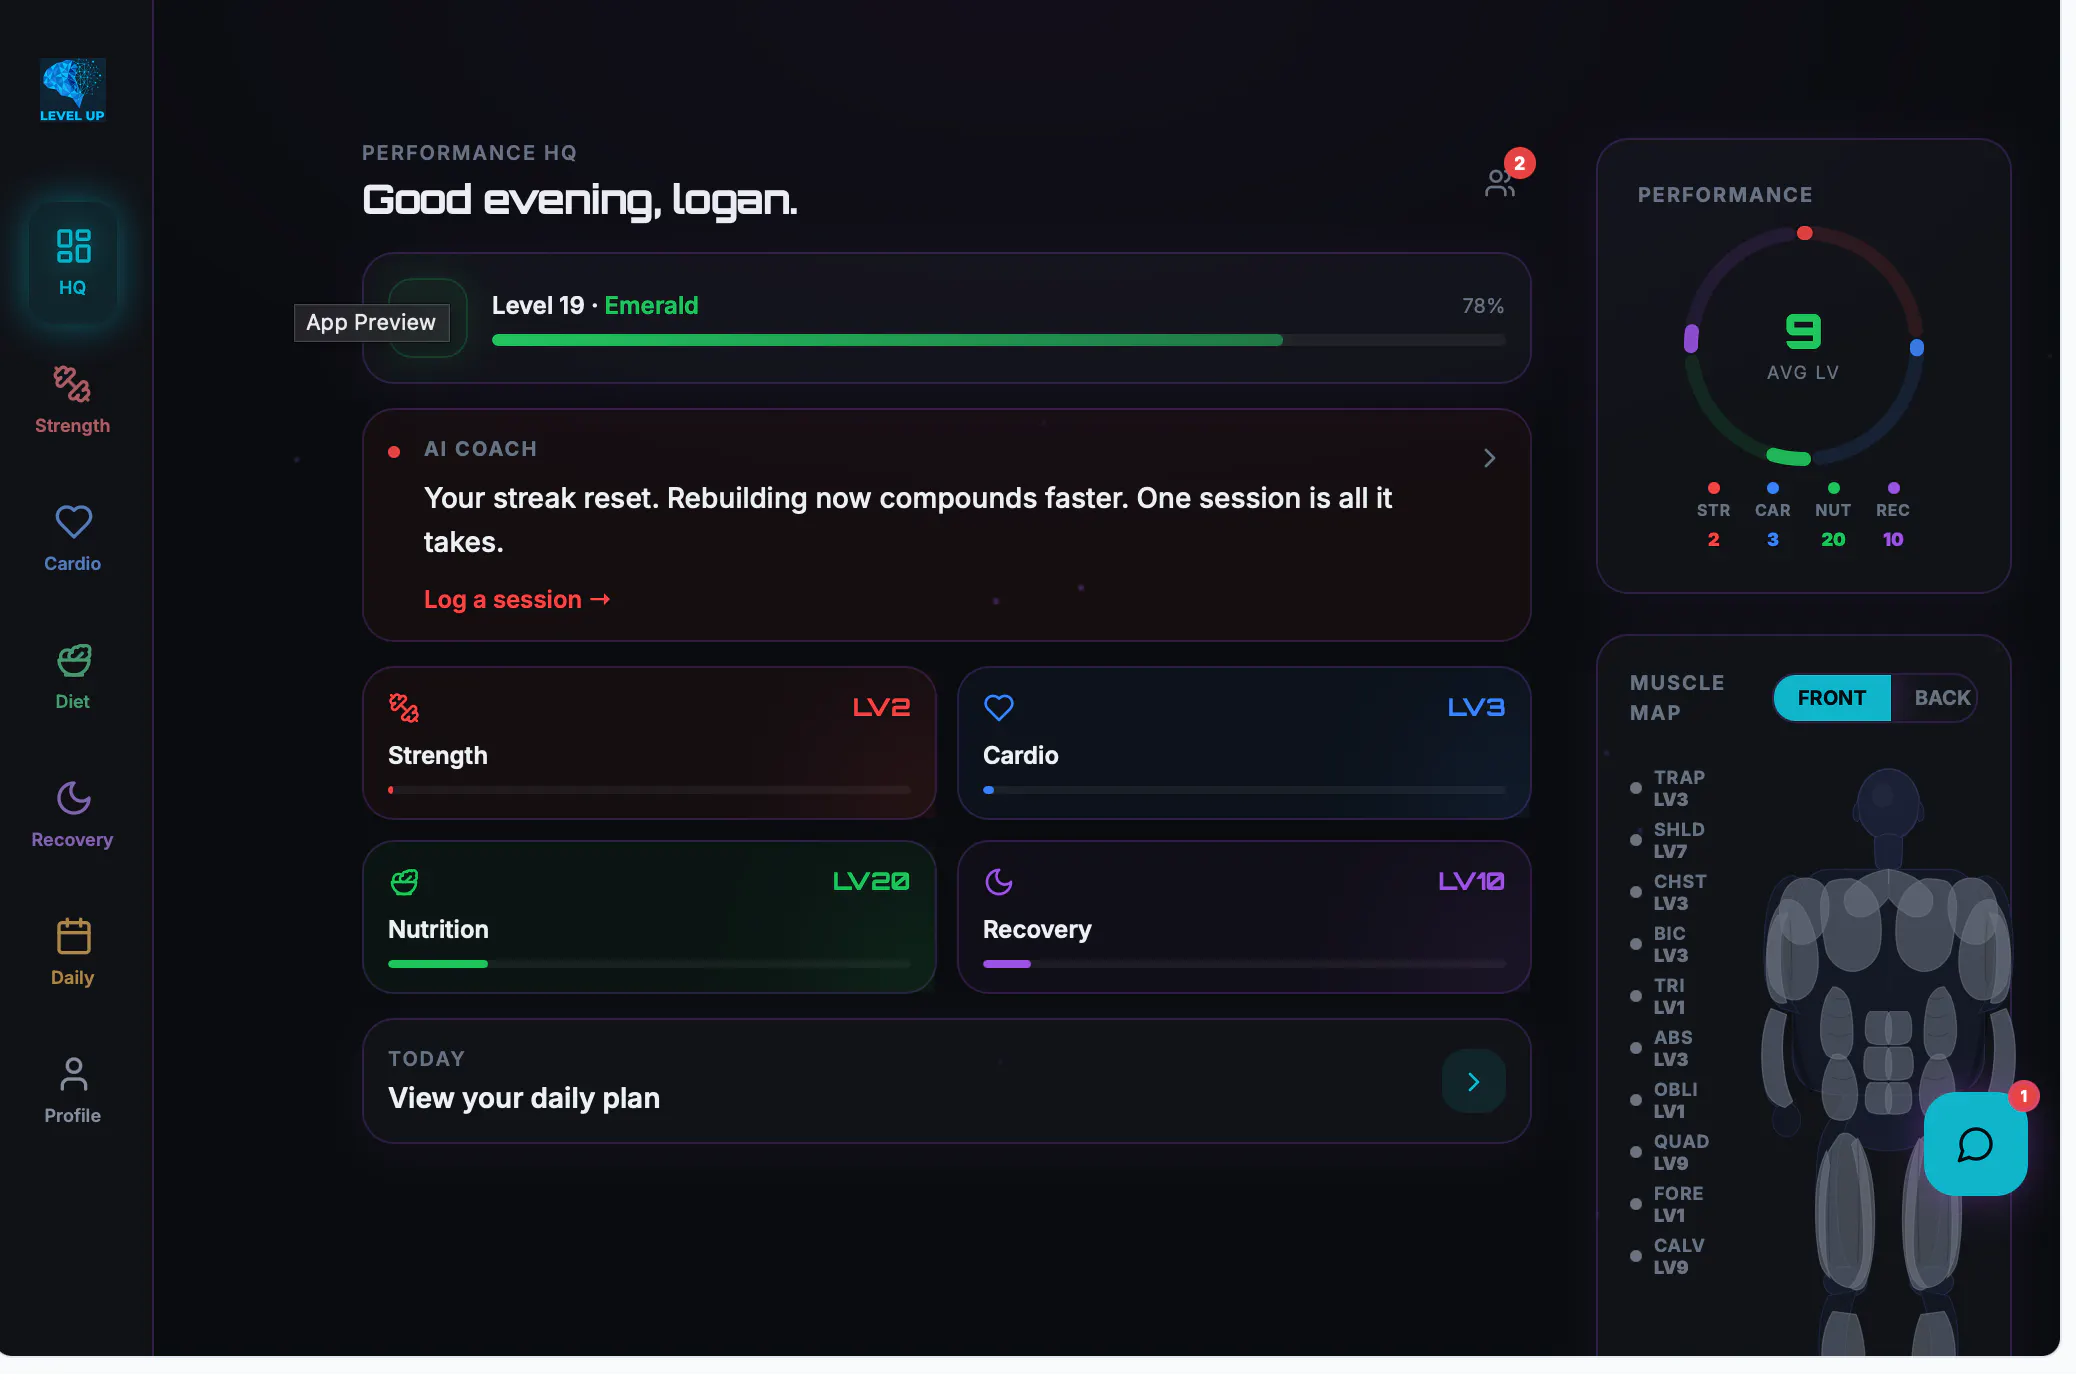The height and width of the screenshot is (1380, 2076).
Task: Select TRAP LV3 in muscle list
Action: (1668, 788)
